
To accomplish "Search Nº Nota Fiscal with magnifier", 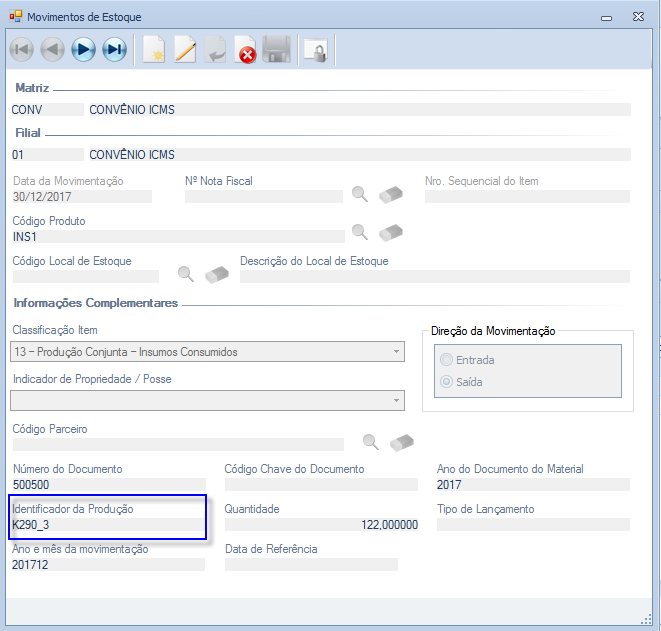I will tap(360, 194).
